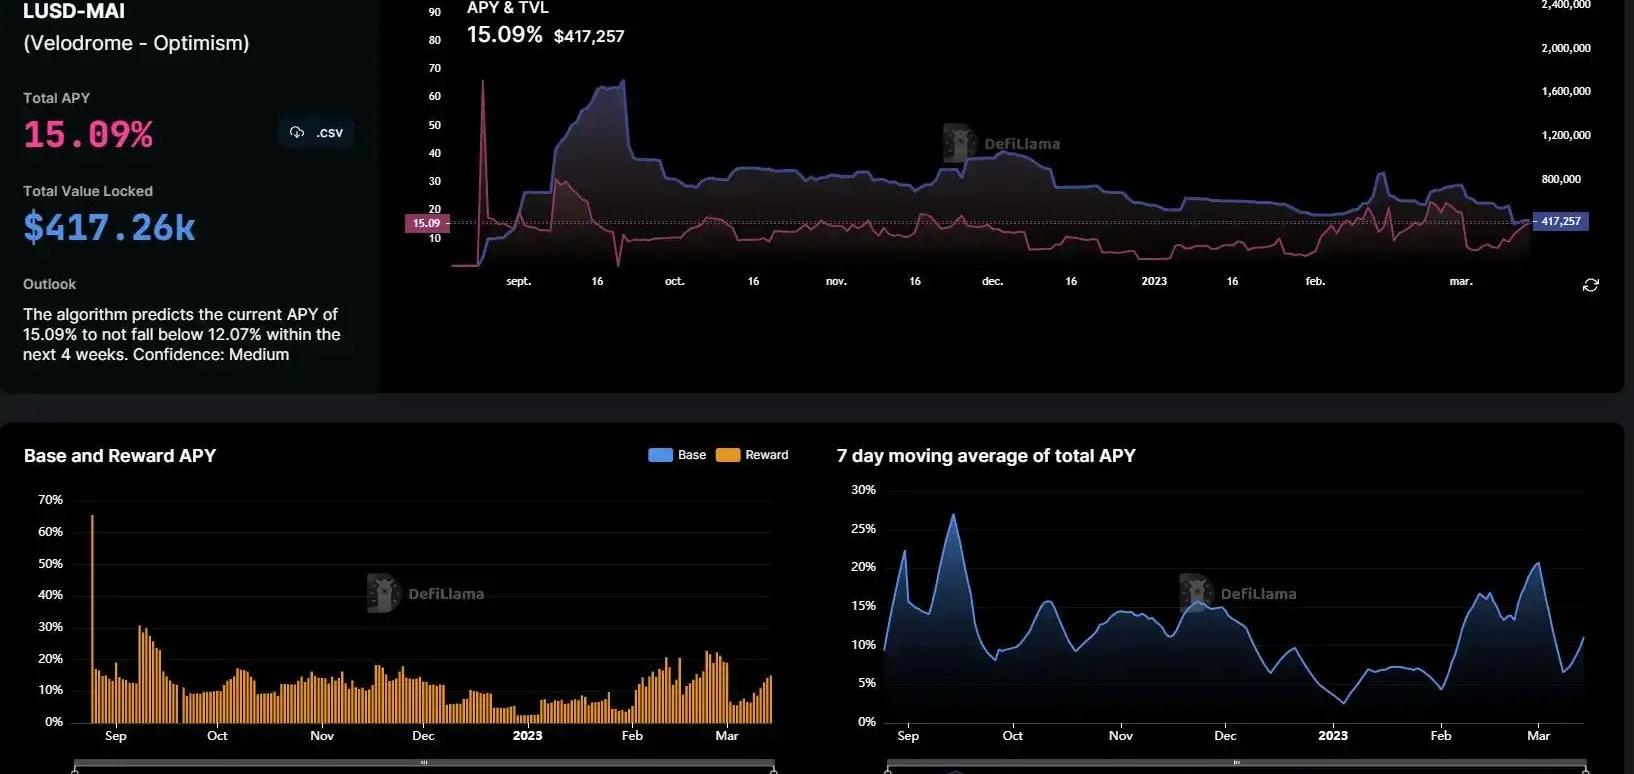Grab left zoom handle under Base and Reward chart
Image resolution: width=1634 pixels, height=774 pixels.
pyautogui.click(x=75, y=769)
